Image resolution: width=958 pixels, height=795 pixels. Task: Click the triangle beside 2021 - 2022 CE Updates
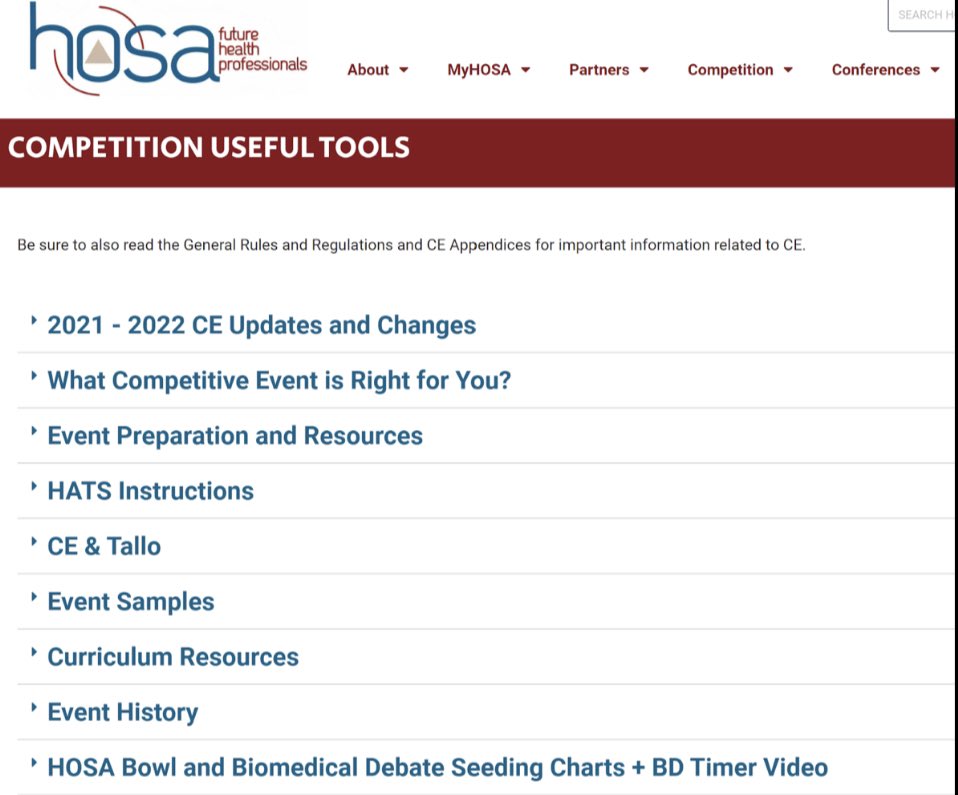click(34, 320)
